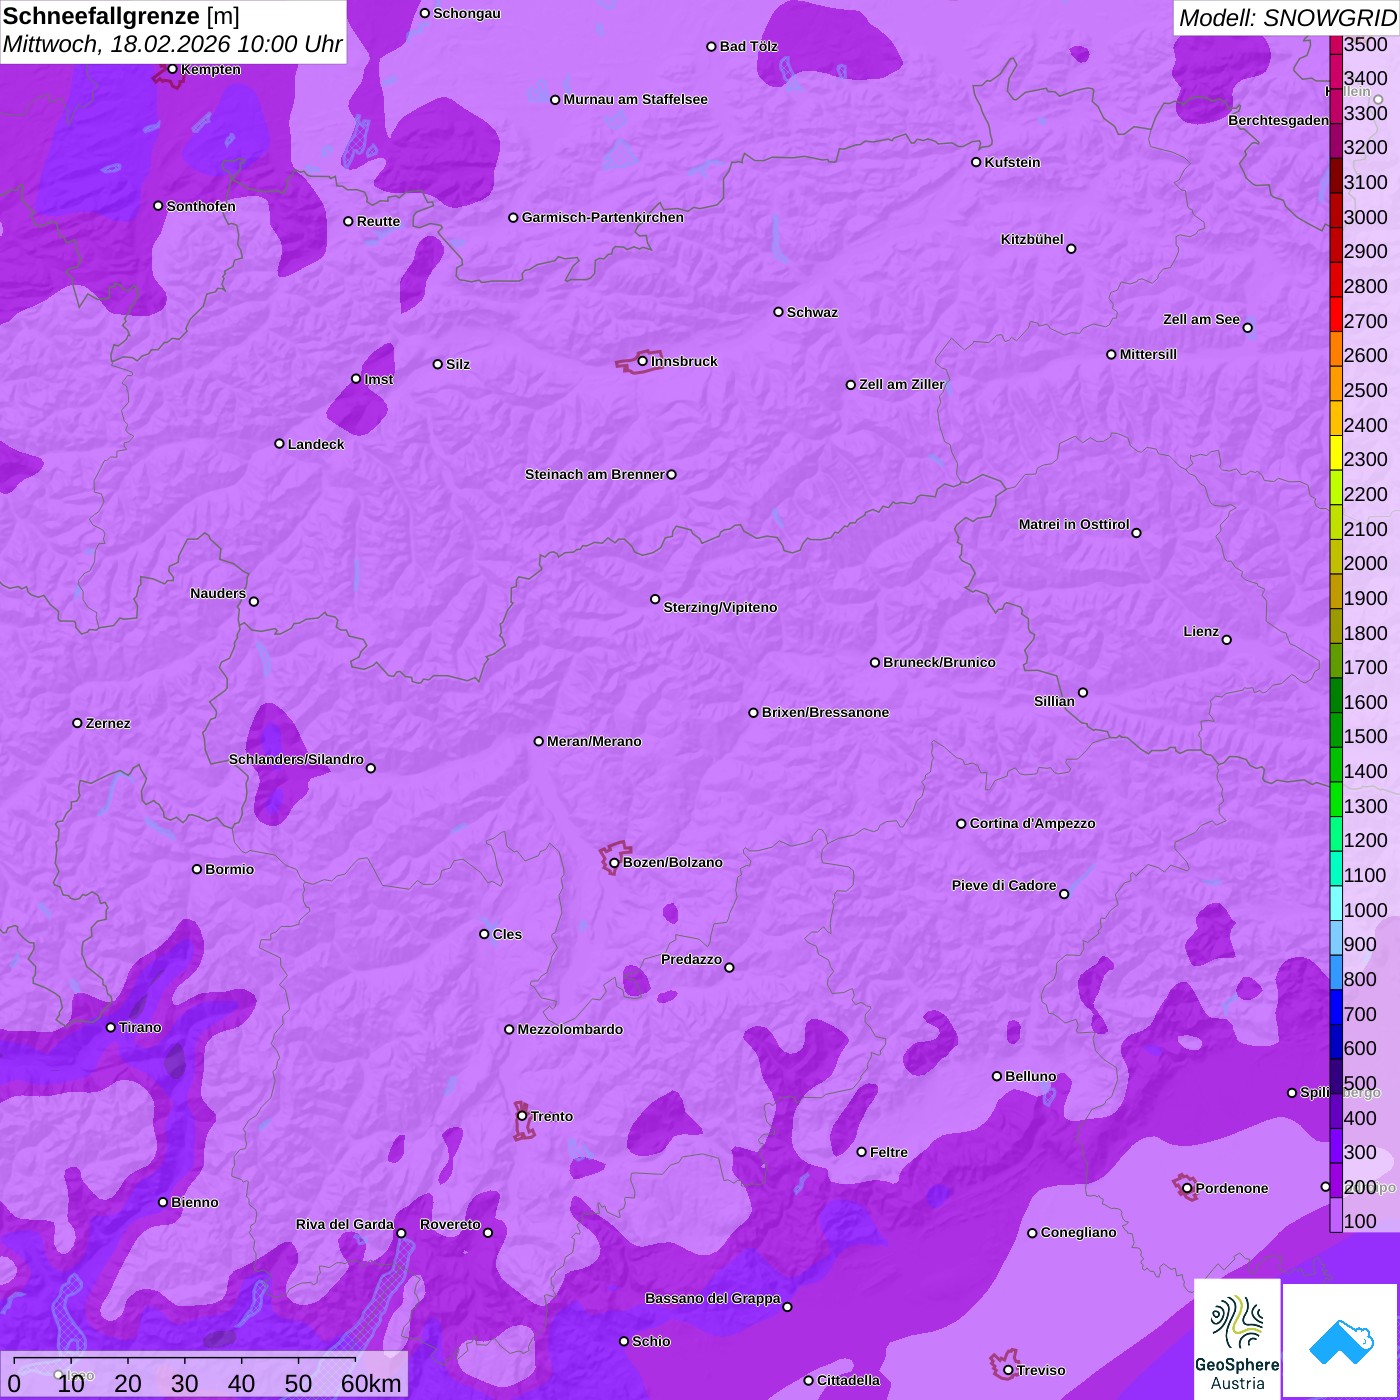The width and height of the screenshot is (1400, 1400).
Task: Select the Pordenone marker dot
Action: coord(1187,1188)
